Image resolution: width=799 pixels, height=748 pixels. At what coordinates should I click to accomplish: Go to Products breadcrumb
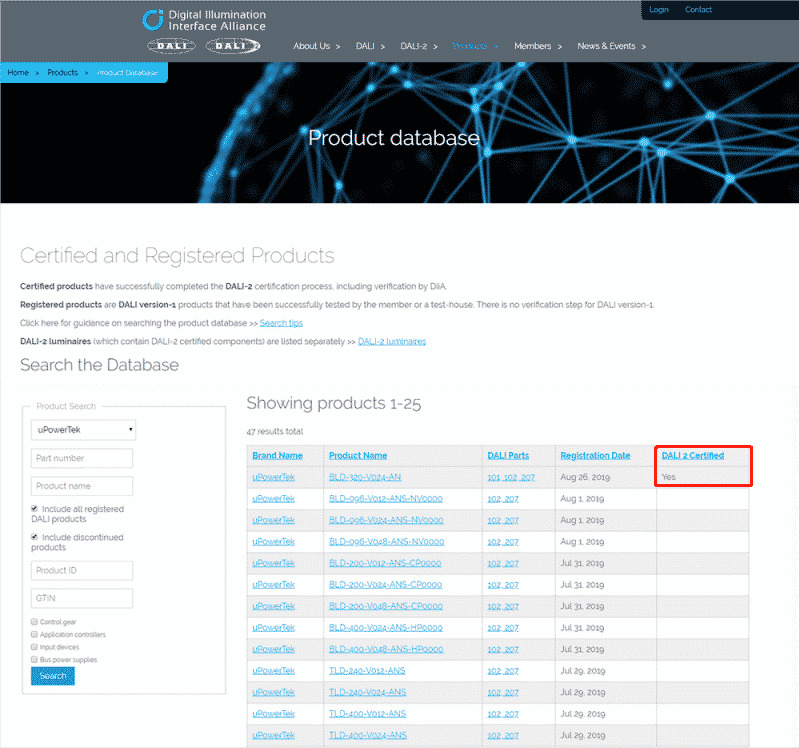click(62, 72)
